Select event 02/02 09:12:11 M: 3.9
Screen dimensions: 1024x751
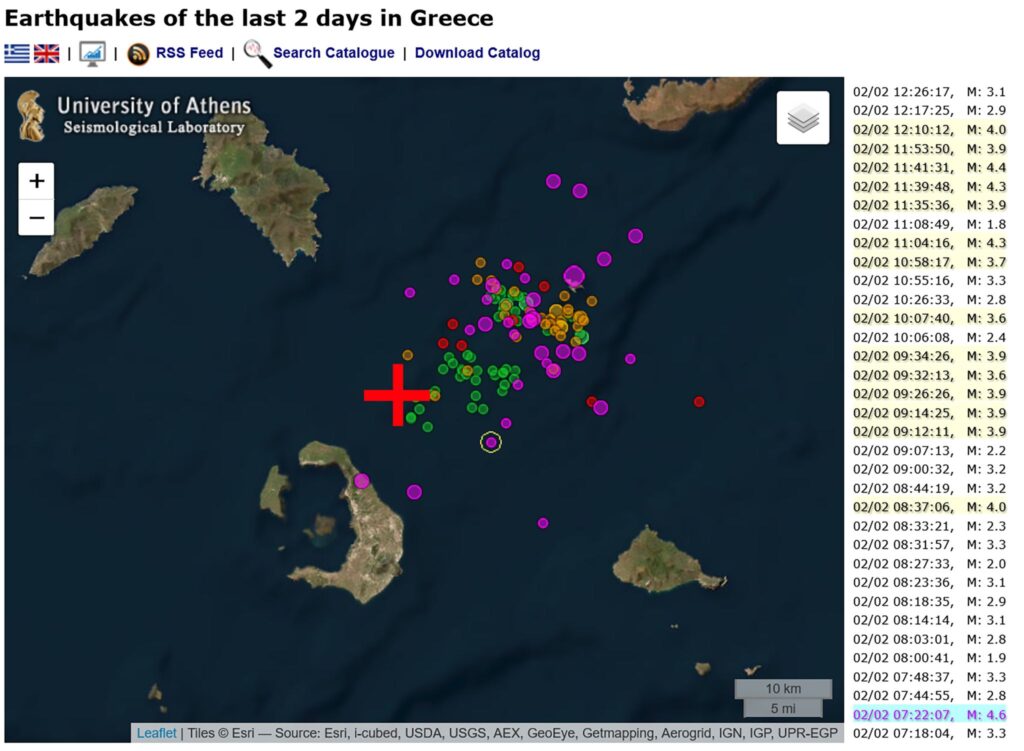(929, 432)
